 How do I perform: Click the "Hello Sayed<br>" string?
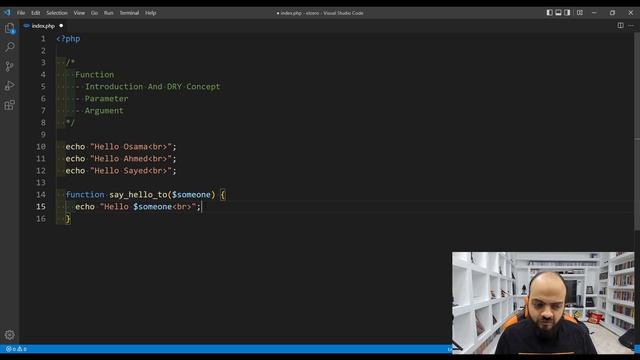click(x=131, y=171)
